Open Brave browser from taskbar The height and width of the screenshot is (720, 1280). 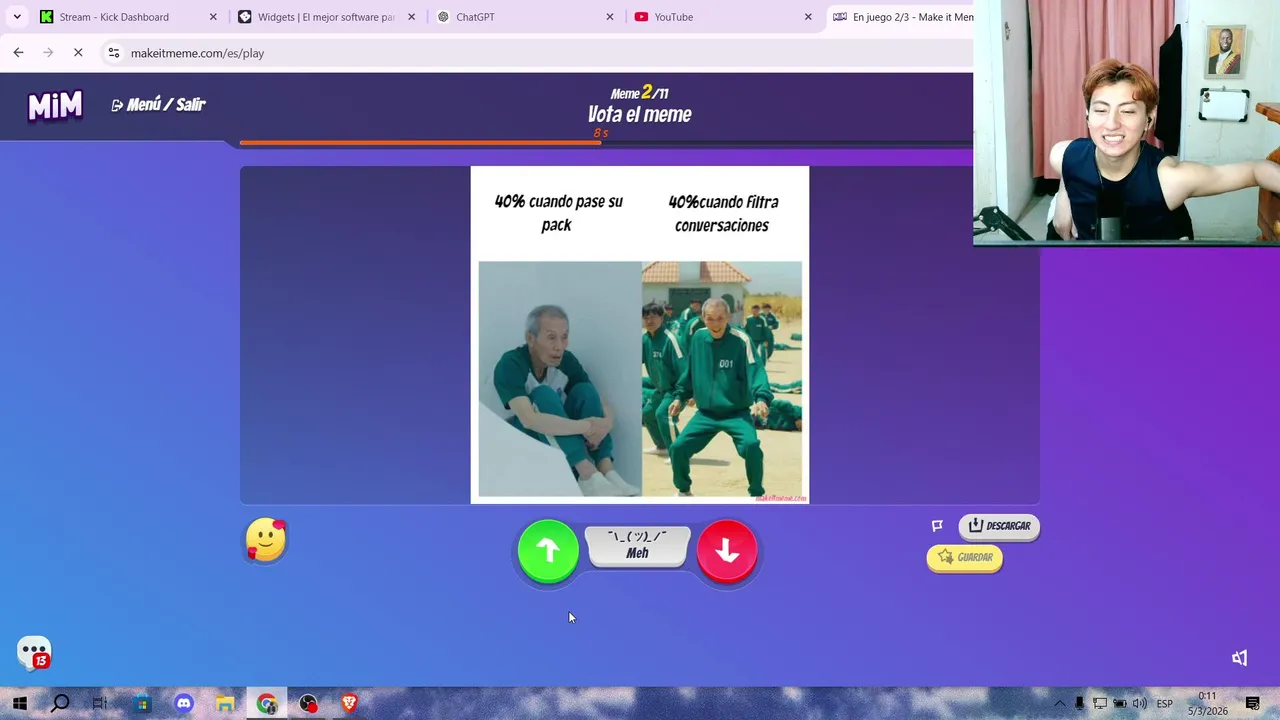click(x=349, y=703)
